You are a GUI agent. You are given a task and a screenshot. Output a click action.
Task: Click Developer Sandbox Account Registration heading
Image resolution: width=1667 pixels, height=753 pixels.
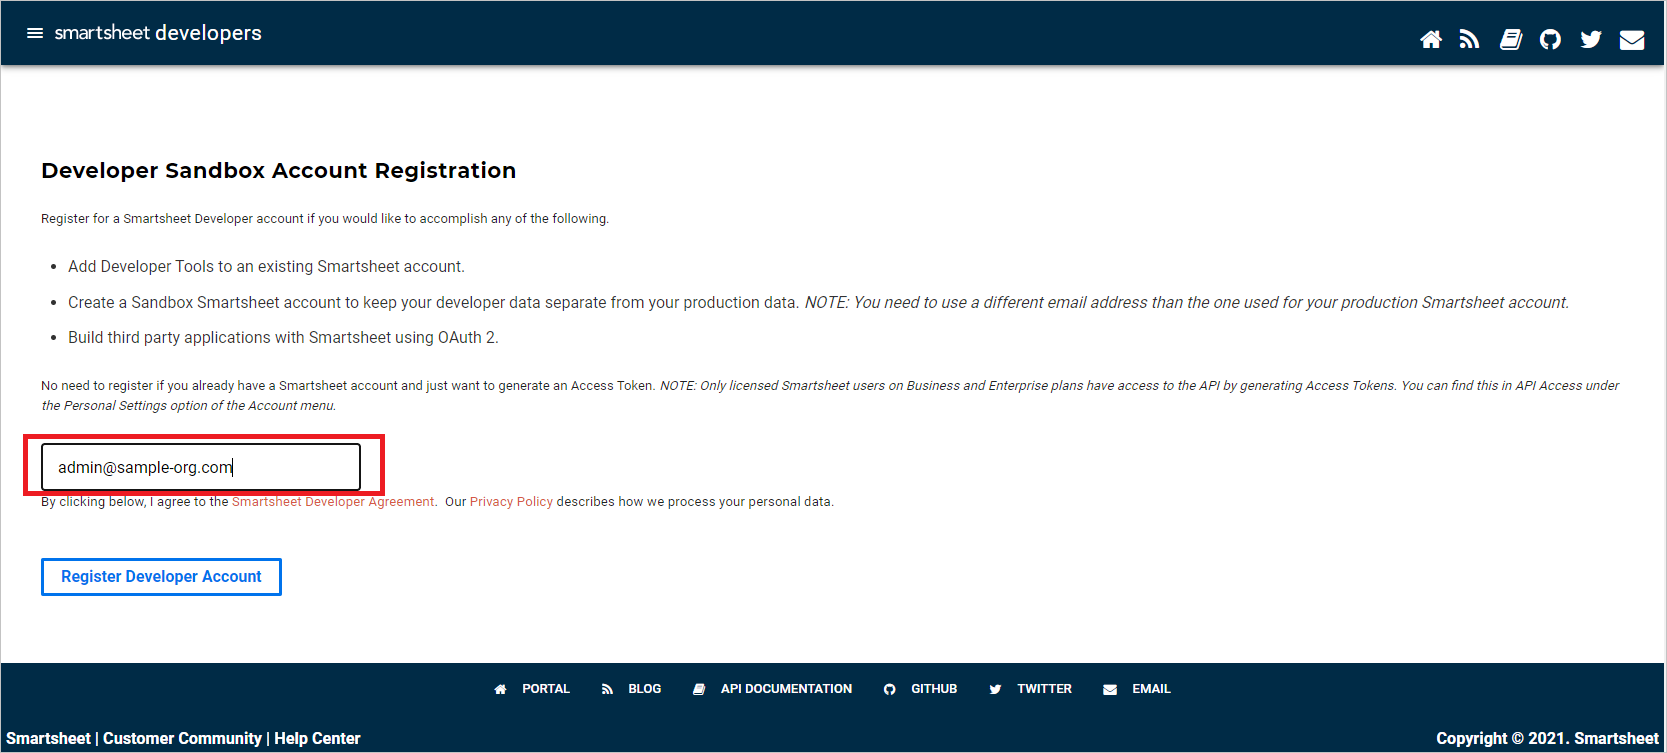coord(279,171)
